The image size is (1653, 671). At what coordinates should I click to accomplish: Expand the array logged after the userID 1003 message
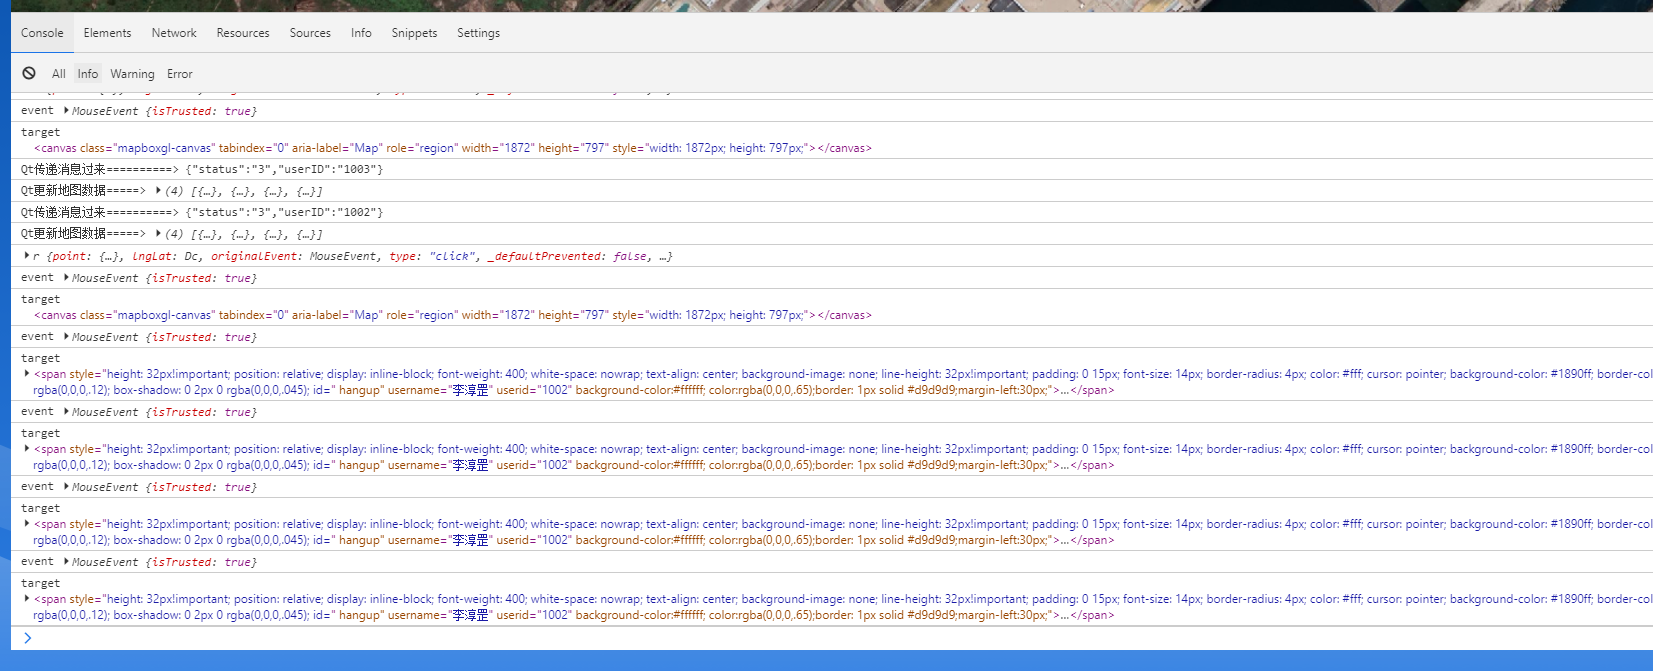click(x=158, y=190)
